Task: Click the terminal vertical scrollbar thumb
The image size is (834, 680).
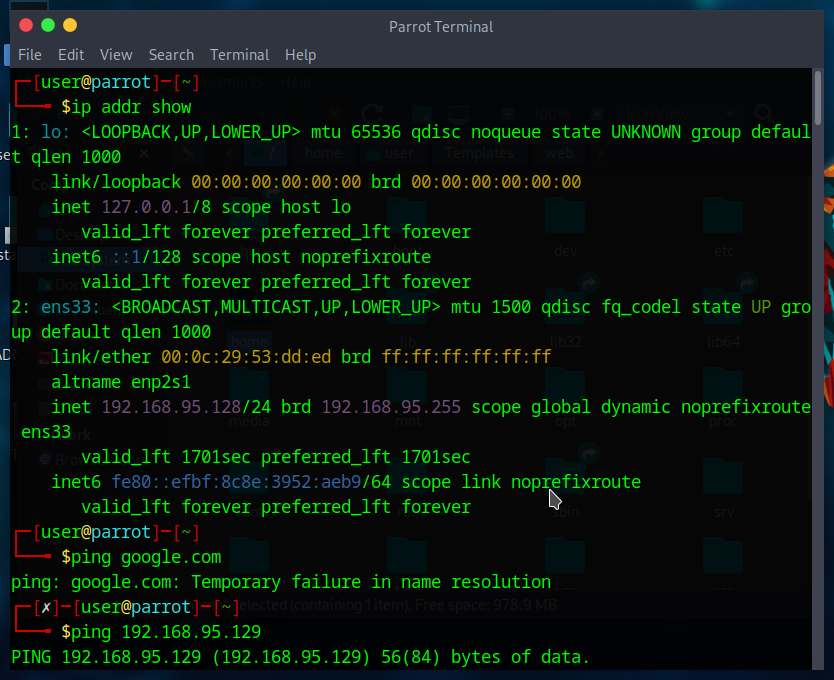Action: (818, 98)
